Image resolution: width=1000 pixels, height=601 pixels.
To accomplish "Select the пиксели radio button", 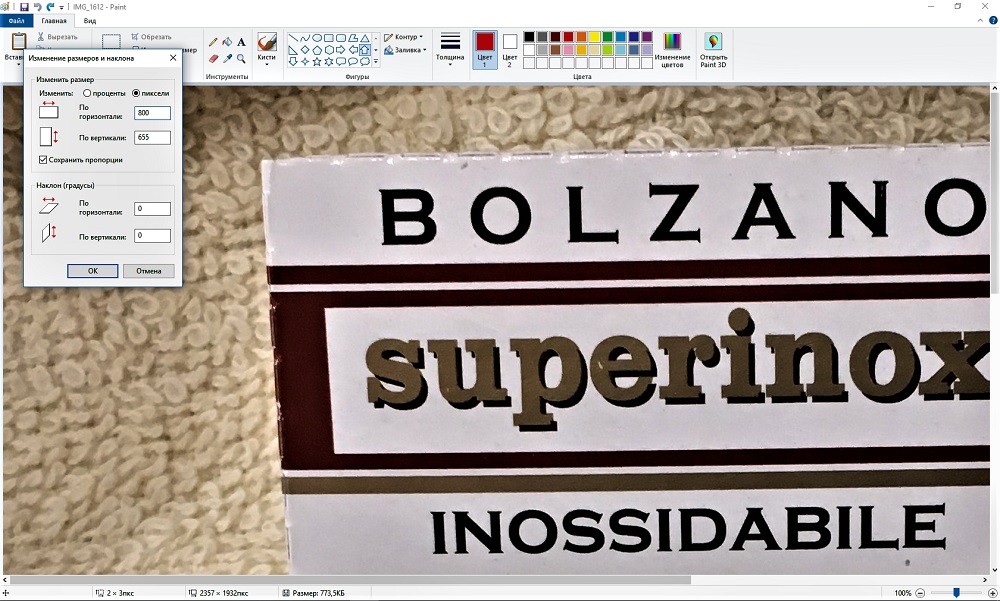I will pos(136,93).
